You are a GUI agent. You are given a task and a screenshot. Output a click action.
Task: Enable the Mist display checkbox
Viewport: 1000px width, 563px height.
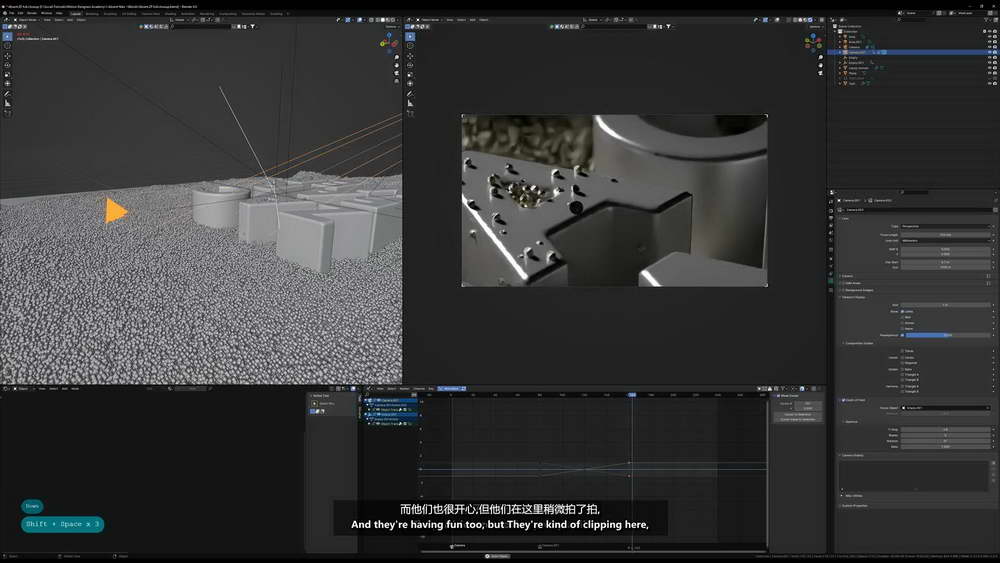[902, 317]
